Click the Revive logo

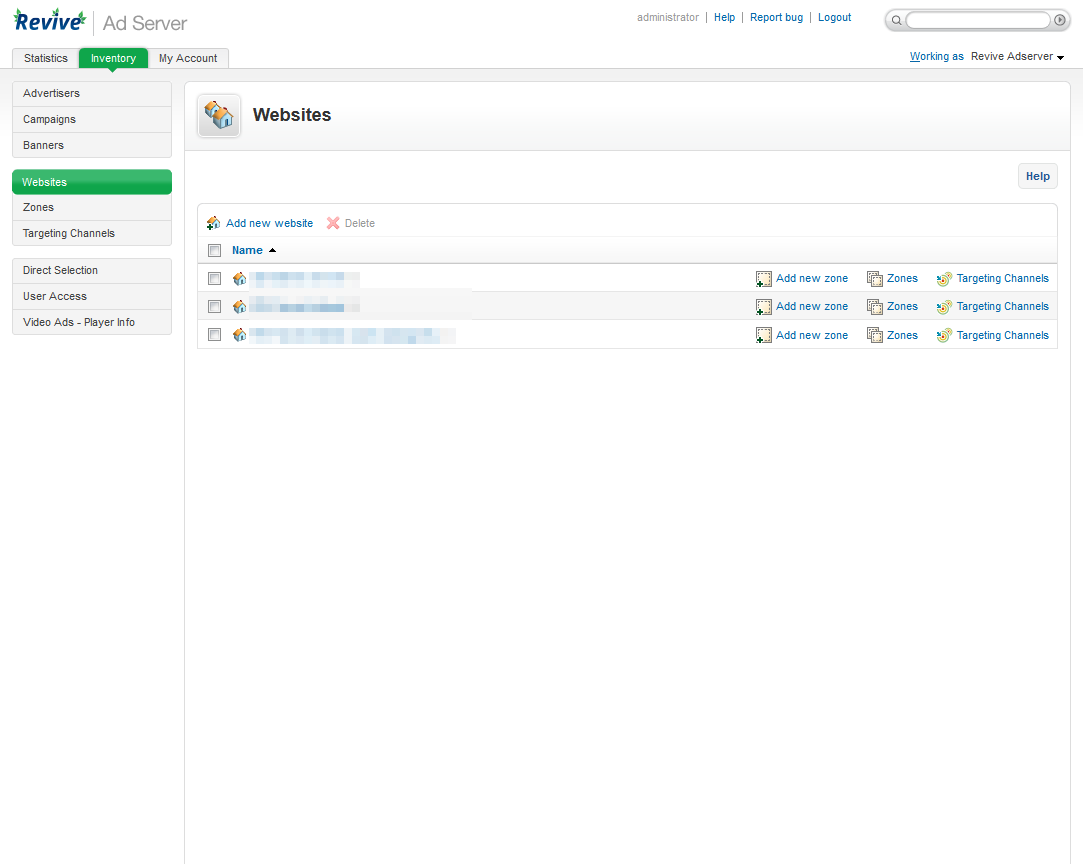pyautogui.click(x=50, y=19)
